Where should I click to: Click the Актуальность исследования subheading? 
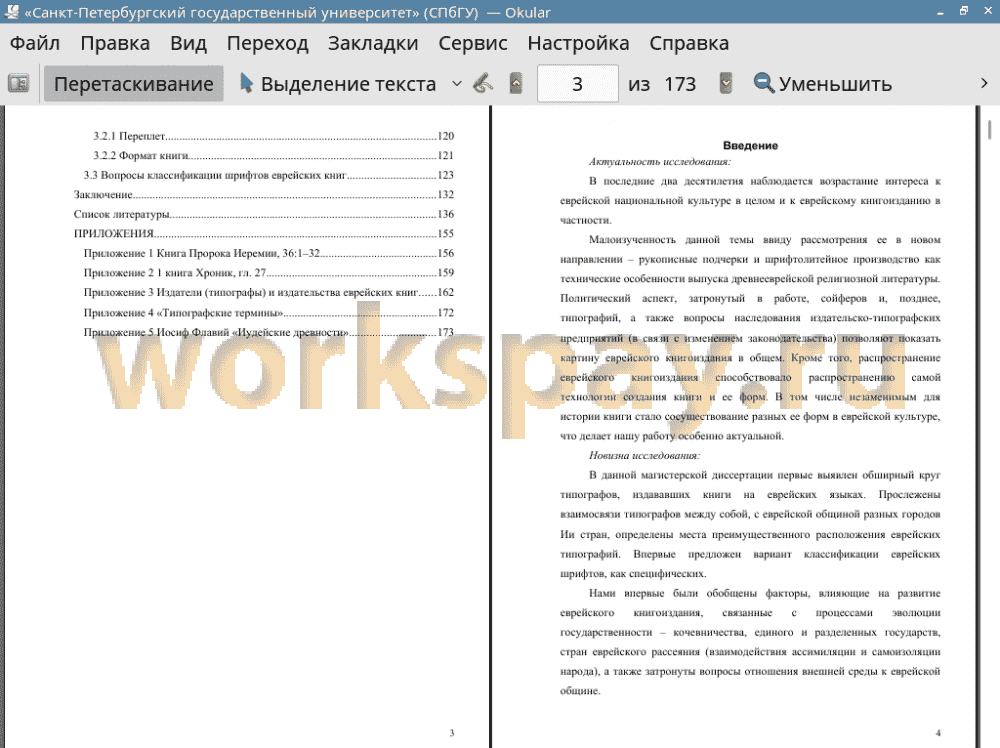[x=659, y=161]
